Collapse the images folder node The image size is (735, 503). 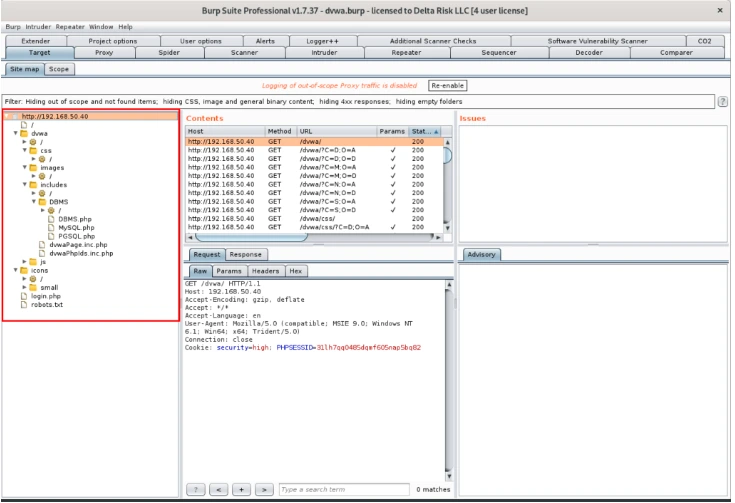(x=25, y=167)
